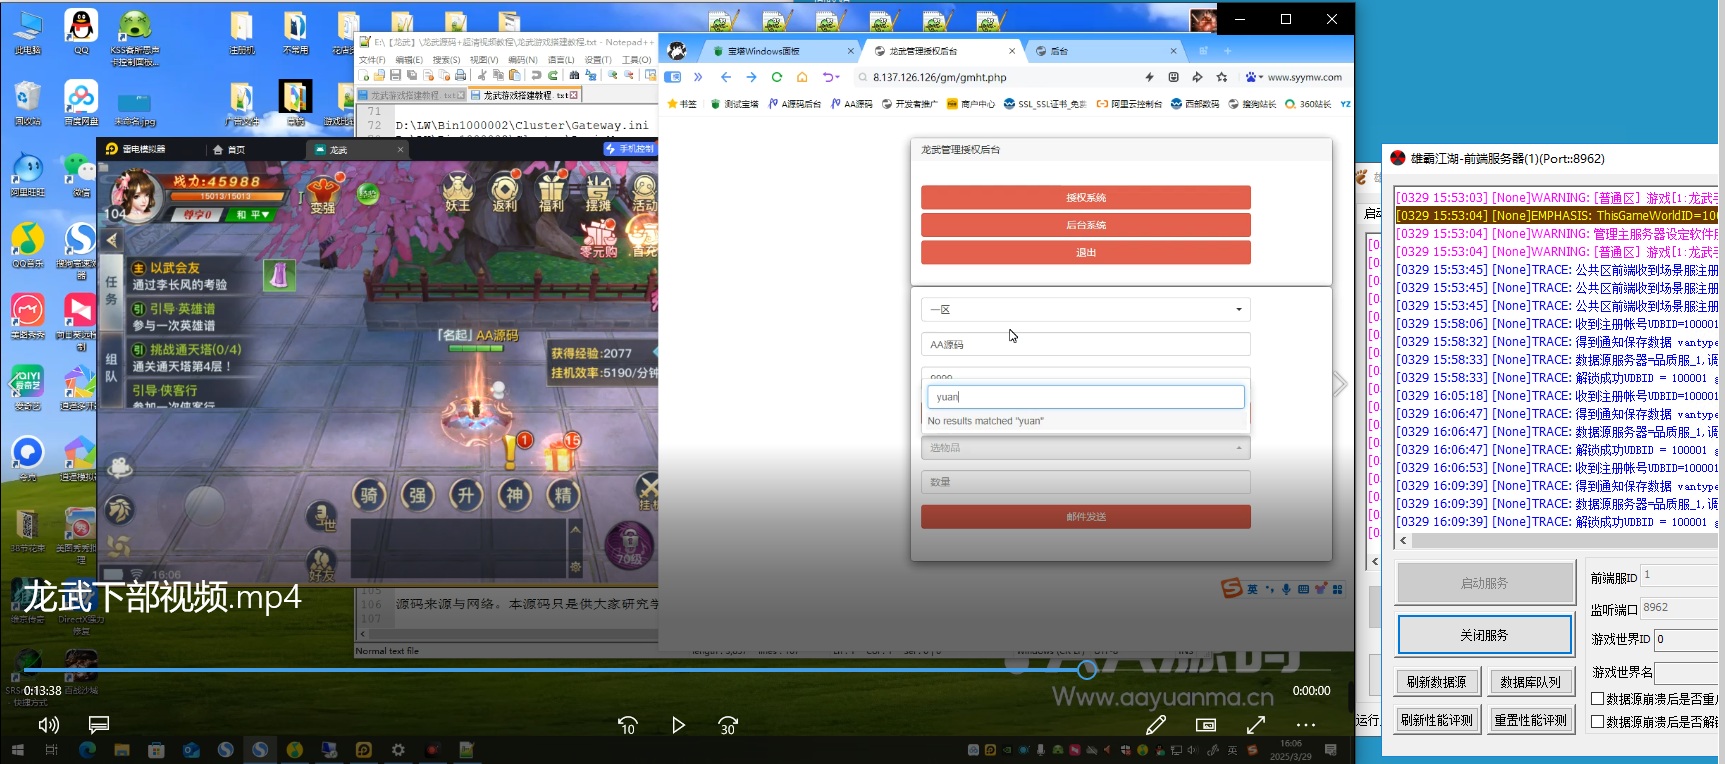Screen dimensions: 1725x764
Task: Click the 数据库队列 button
Action: [x=1530, y=682]
